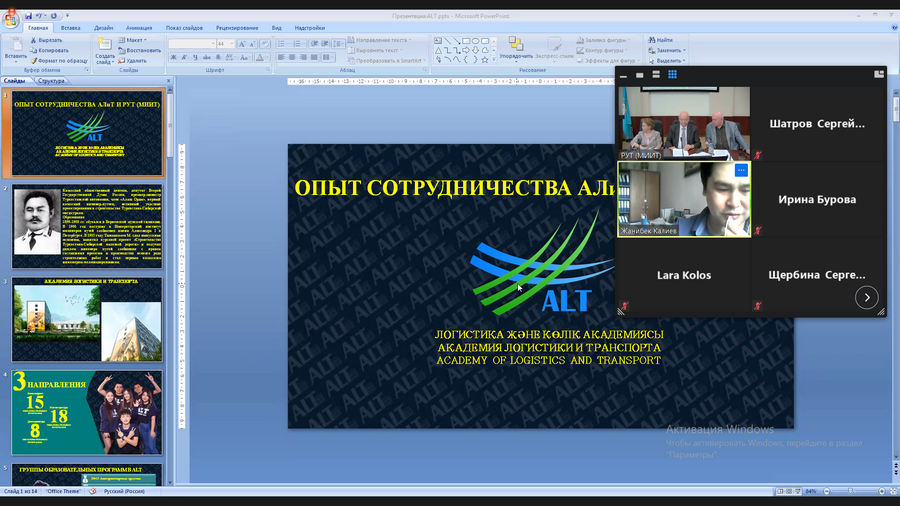Screen dimensions: 900x506
Task: Select slide 3 thumbnail Академия логистики
Action: tap(87, 320)
